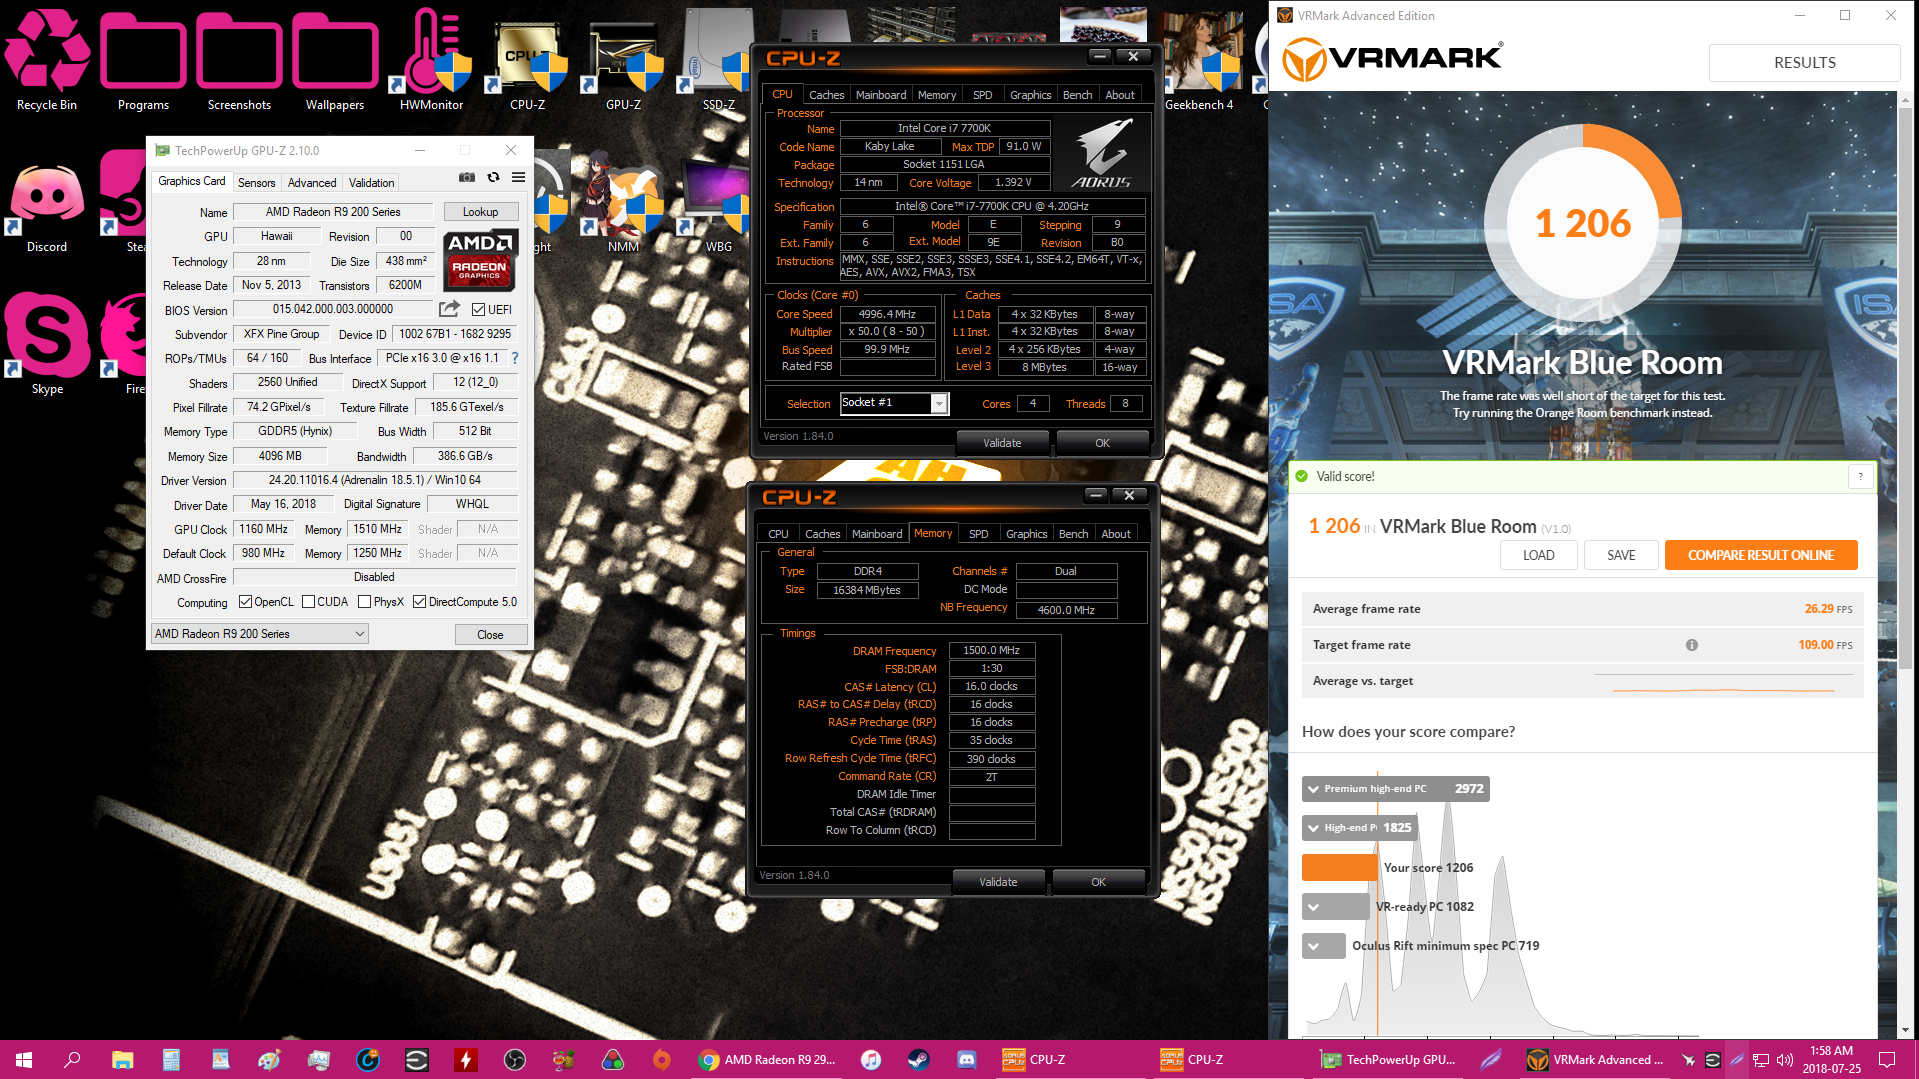
Task: Toggle the CUDA checkbox
Action: (309, 602)
